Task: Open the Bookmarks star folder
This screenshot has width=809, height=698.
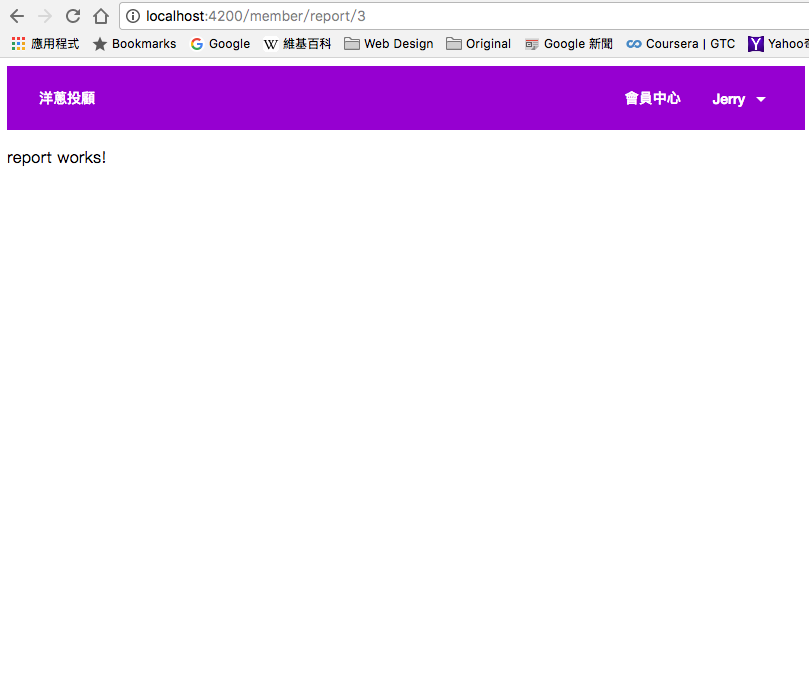Action: [x=135, y=44]
